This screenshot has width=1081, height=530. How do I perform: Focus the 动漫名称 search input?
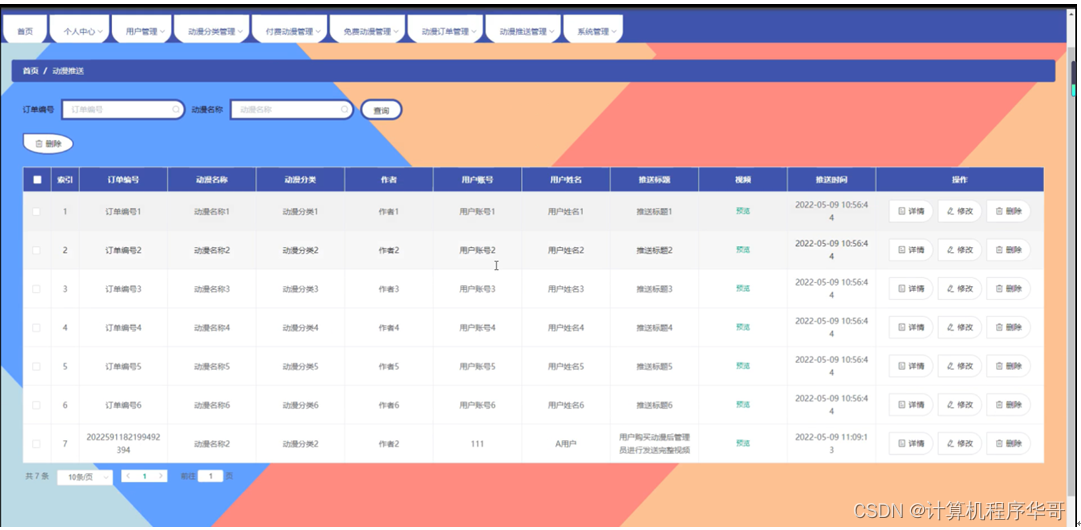click(x=292, y=110)
